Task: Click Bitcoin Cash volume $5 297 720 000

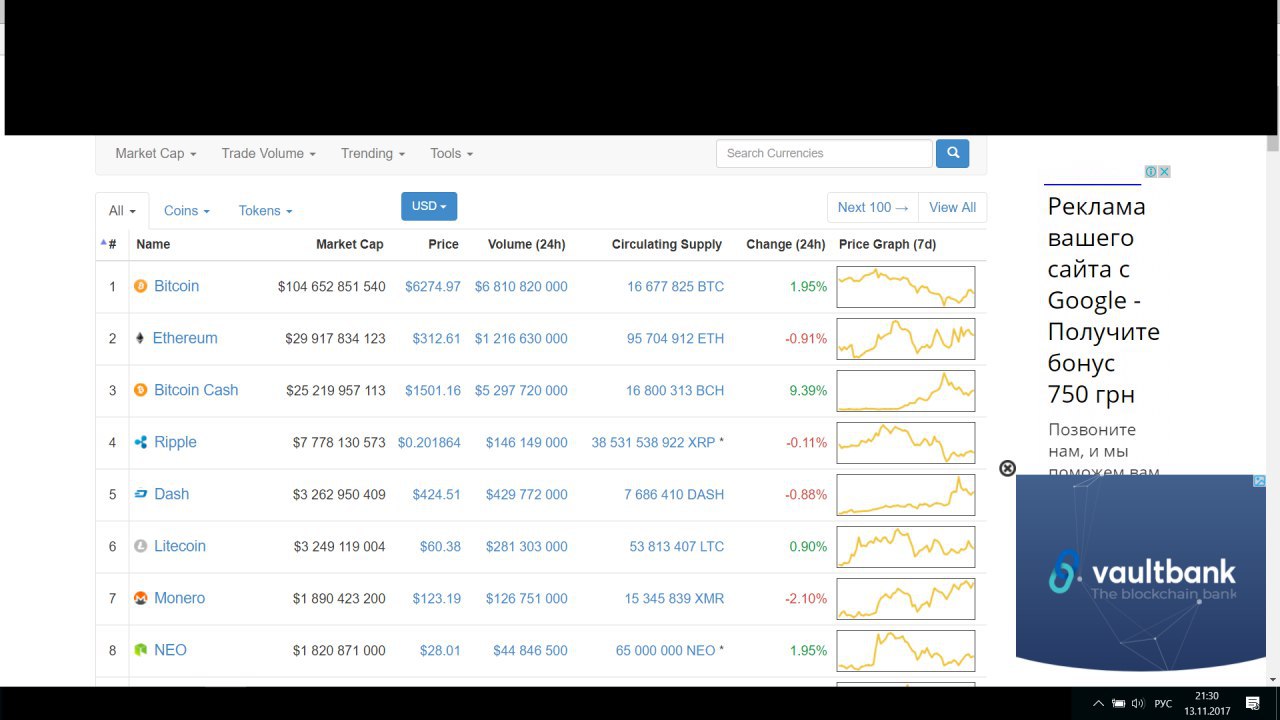Action: [x=521, y=390]
